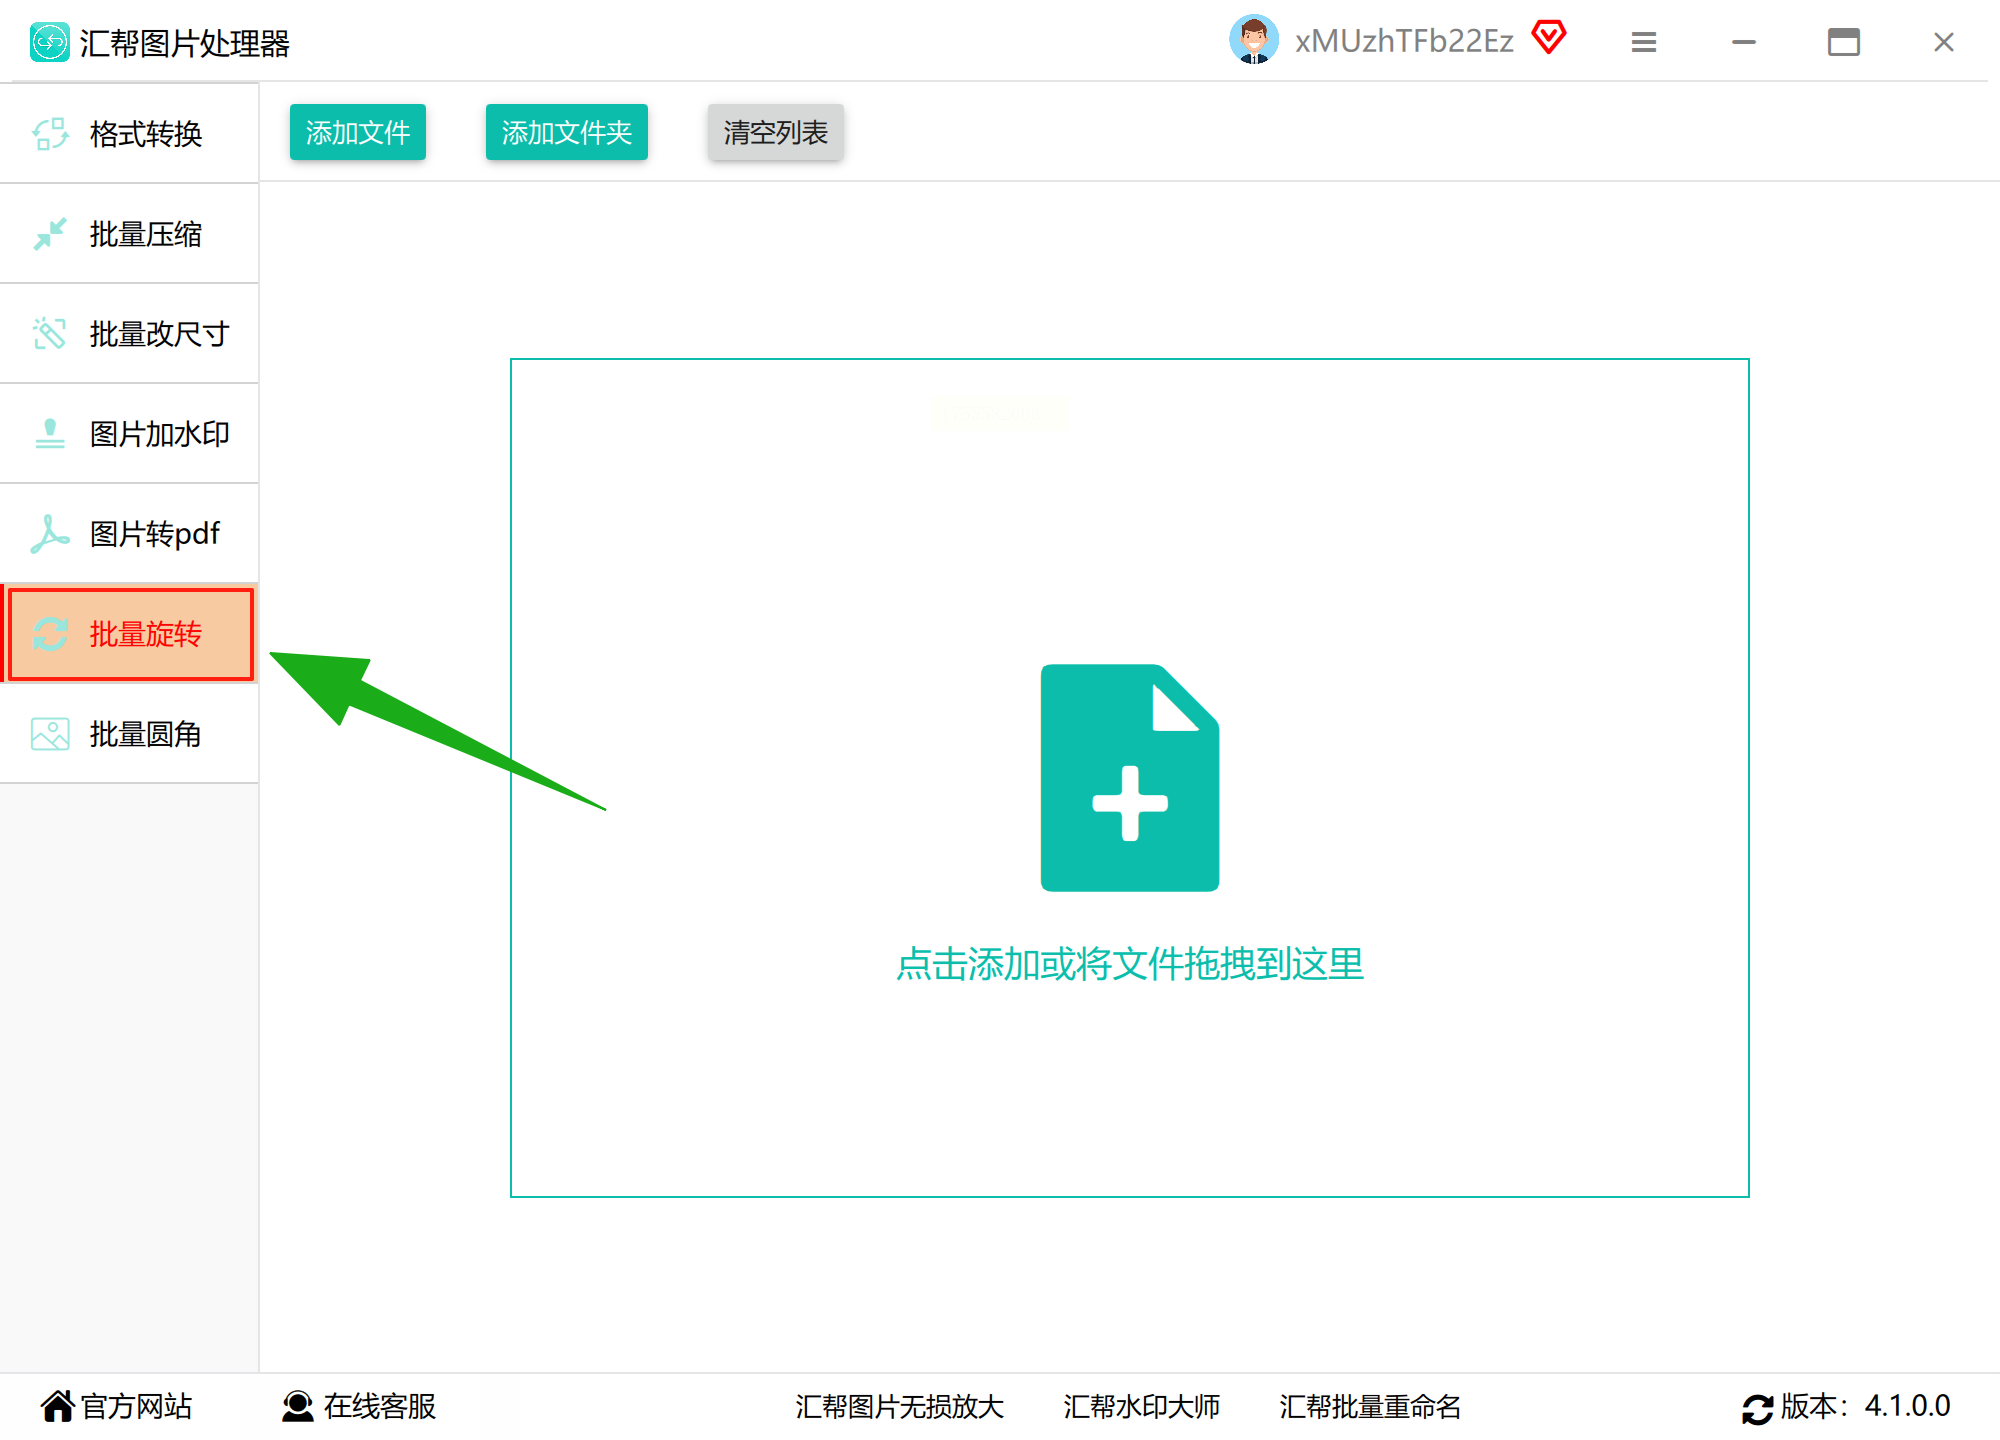The width and height of the screenshot is (2000, 1440).
Task: Open the 官方网站 home link
Action: pos(117,1406)
